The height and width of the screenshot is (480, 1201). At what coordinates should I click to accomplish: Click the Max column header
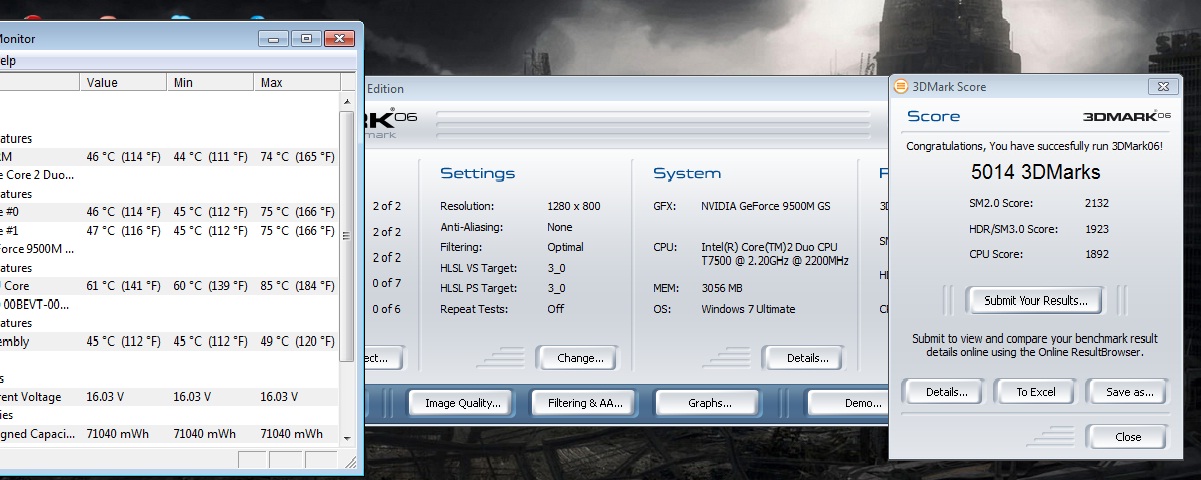pyautogui.click(x=296, y=82)
